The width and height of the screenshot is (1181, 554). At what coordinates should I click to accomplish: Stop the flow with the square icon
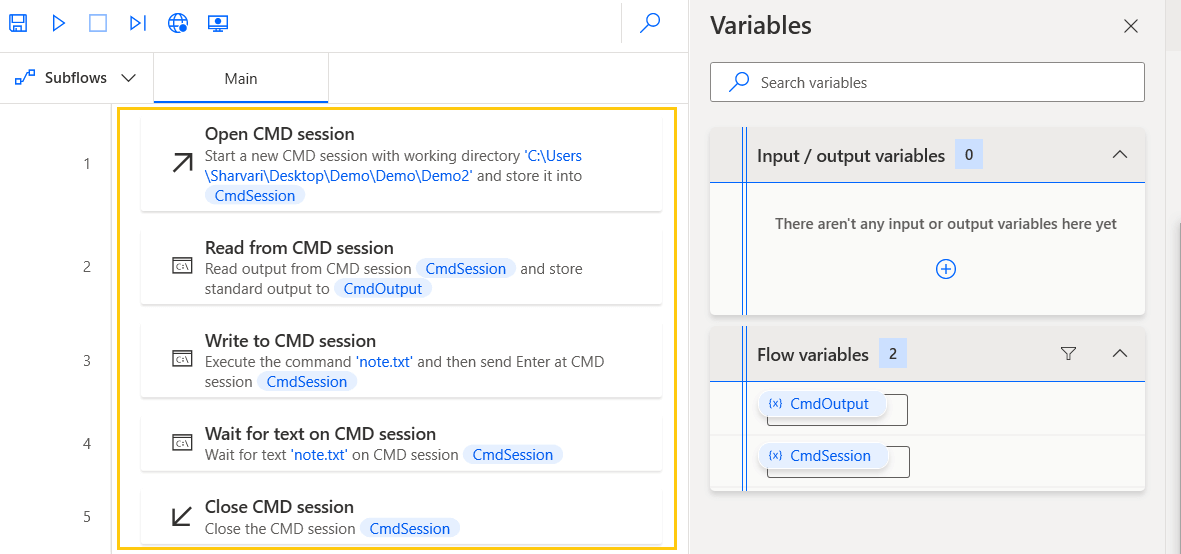pyautogui.click(x=98, y=23)
